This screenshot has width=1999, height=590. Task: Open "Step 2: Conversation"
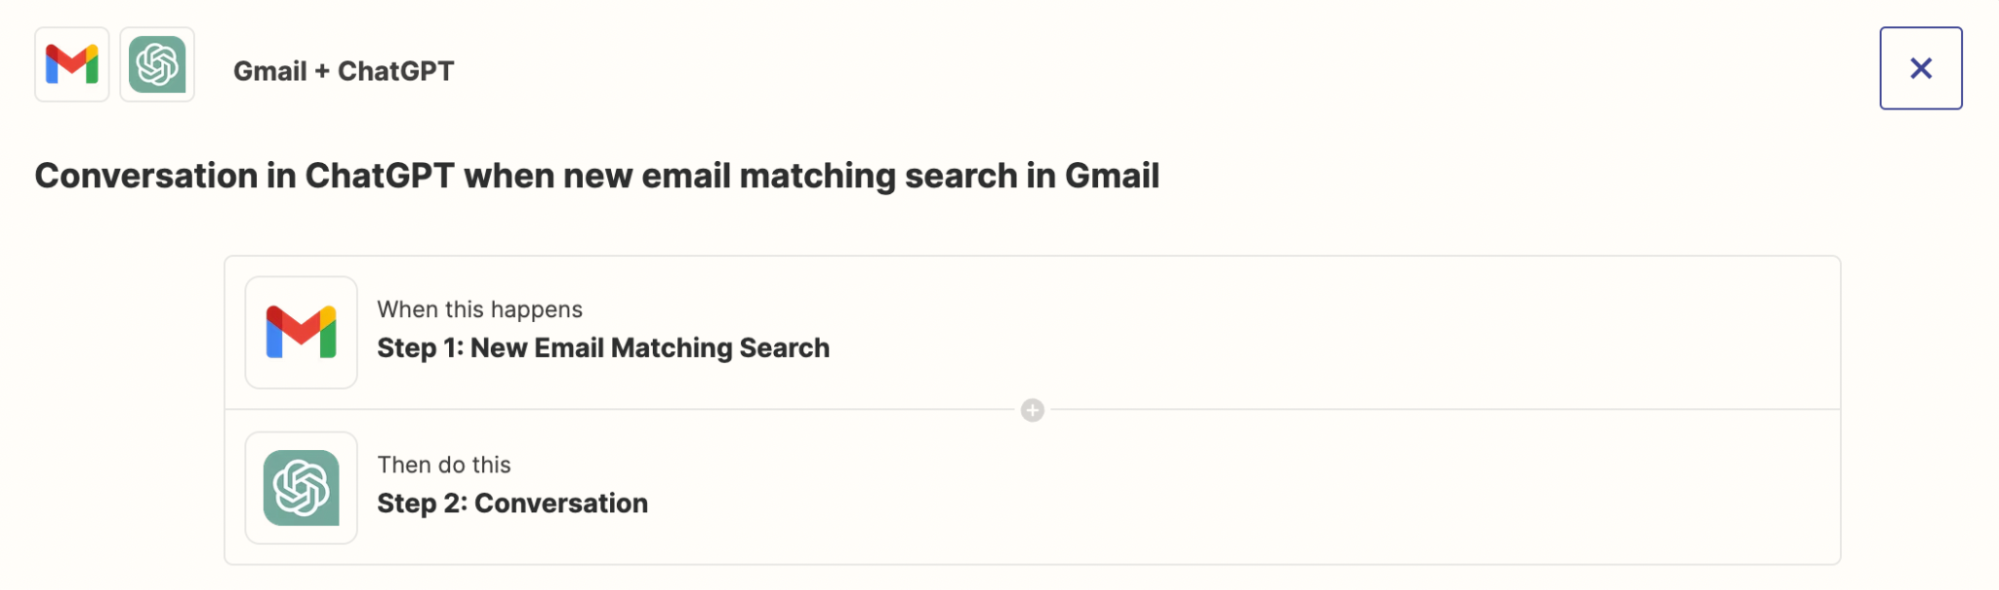(x=512, y=503)
